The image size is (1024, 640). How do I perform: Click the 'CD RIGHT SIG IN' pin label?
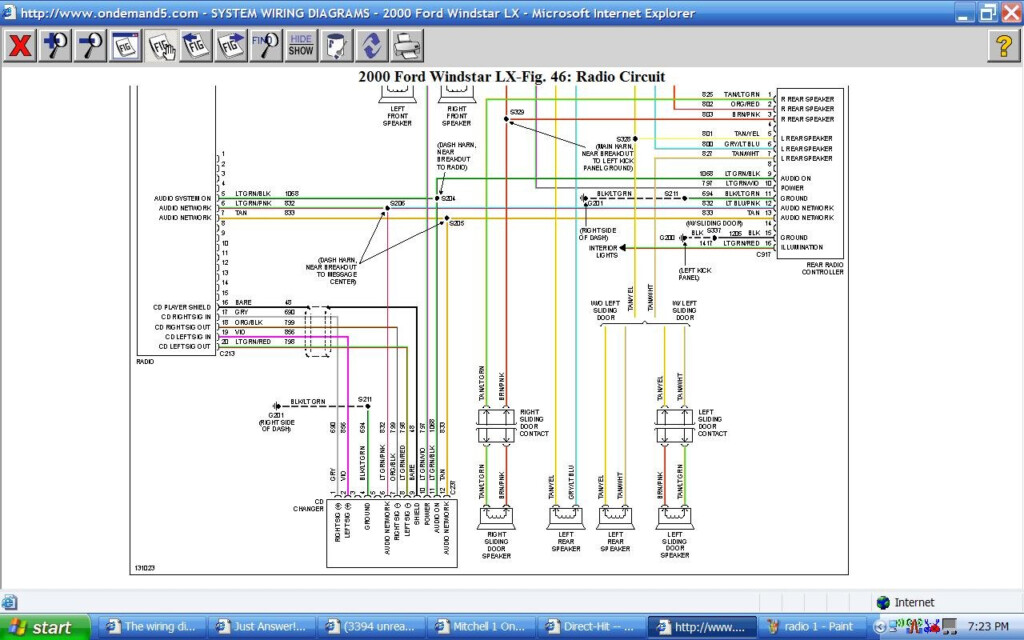click(186, 317)
